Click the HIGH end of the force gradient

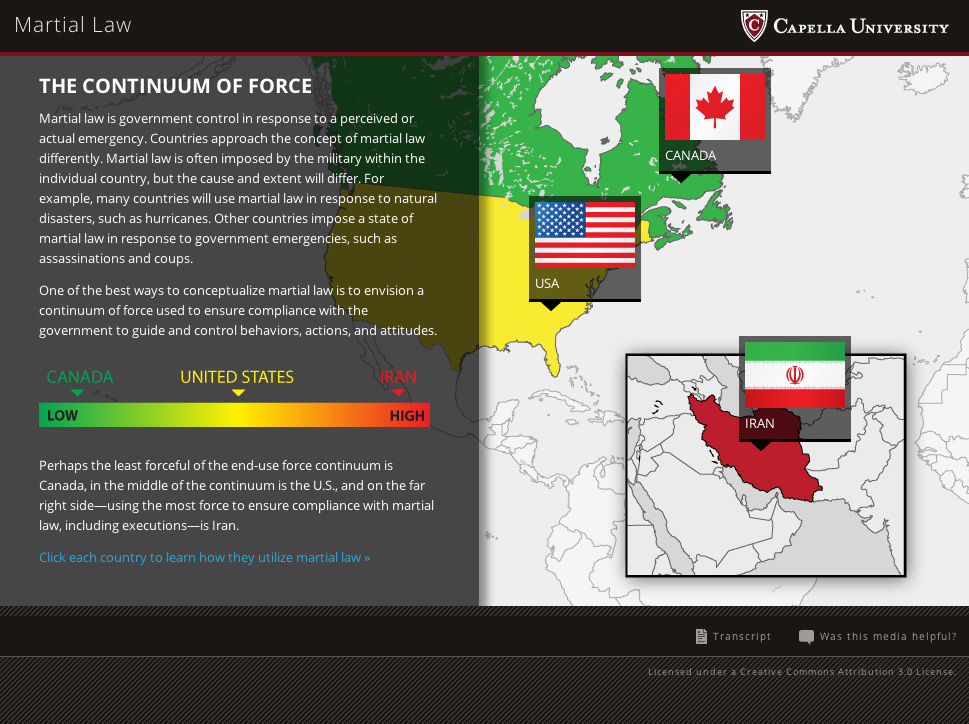pos(407,415)
